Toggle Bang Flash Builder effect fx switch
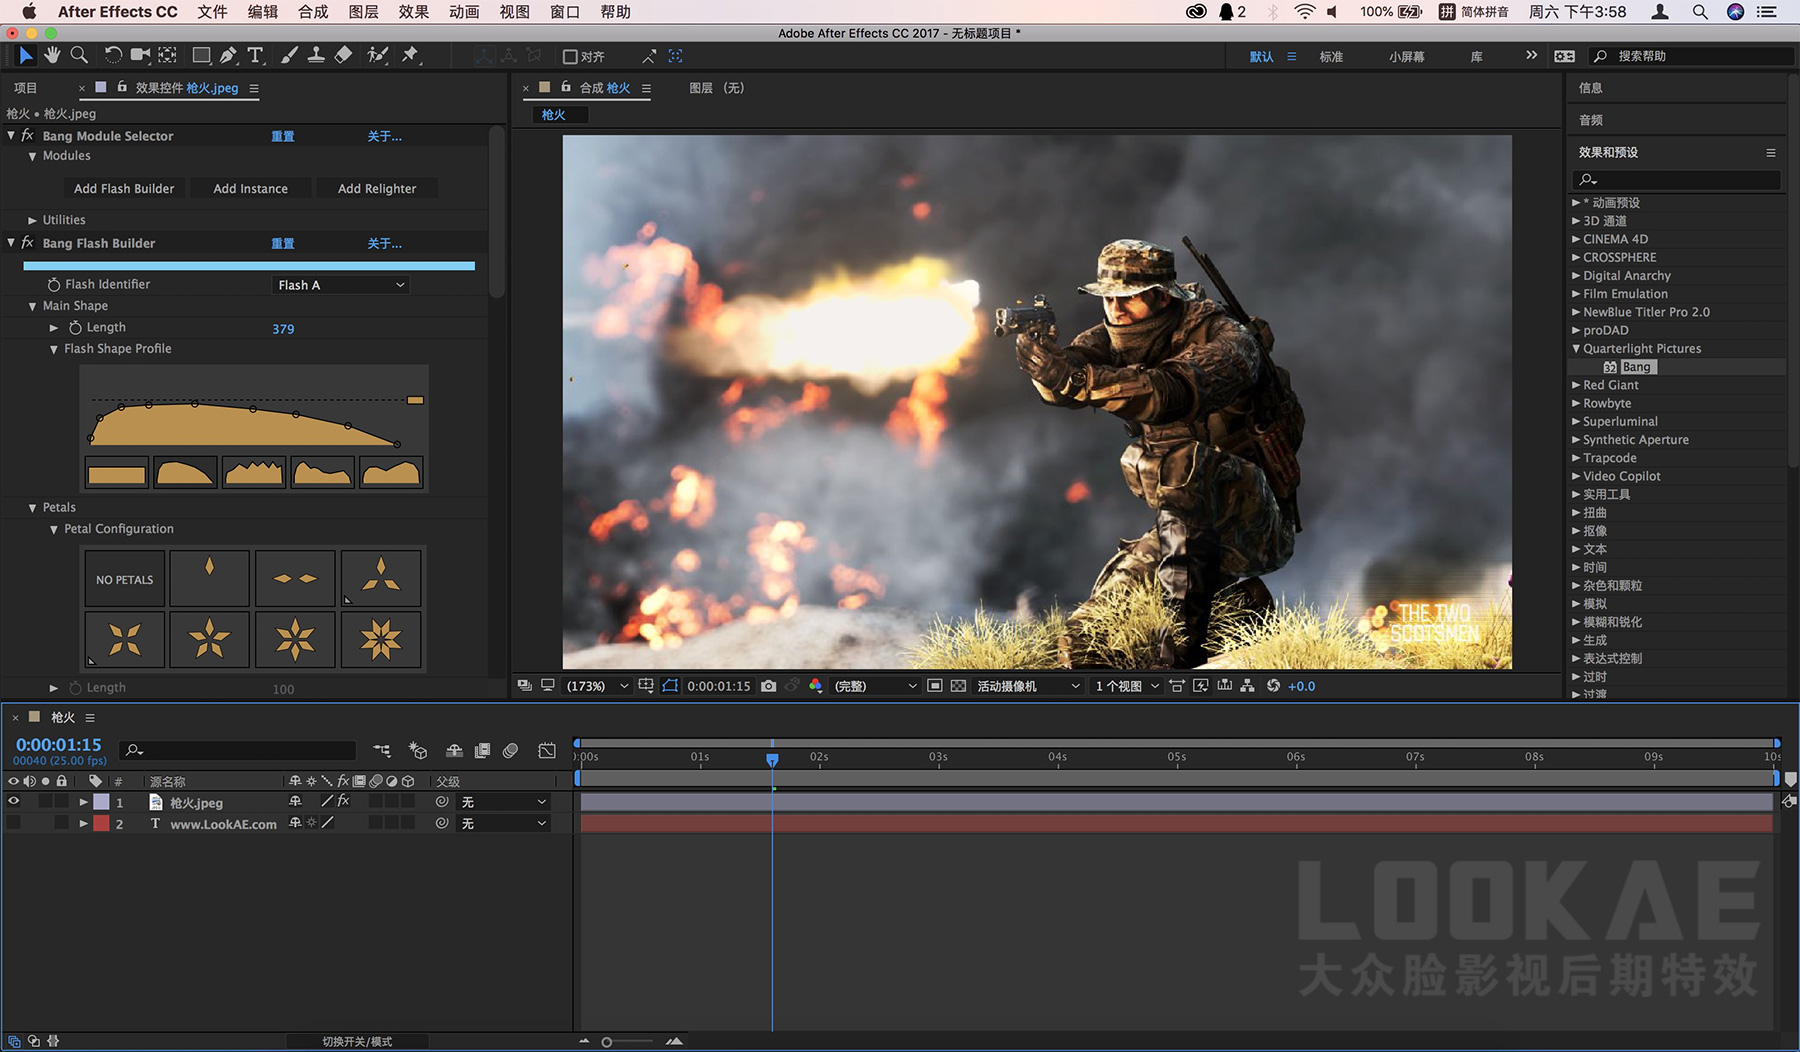Screen dimensions: 1800x1052 tap(28, 243)
